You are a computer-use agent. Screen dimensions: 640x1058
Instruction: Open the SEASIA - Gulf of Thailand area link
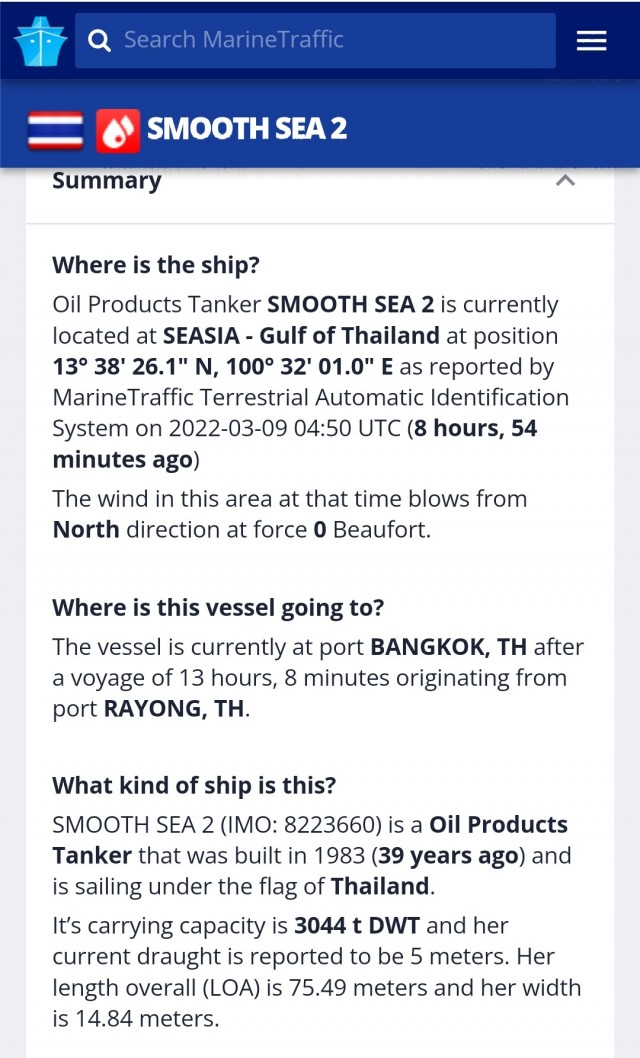pyautogui.click(x=301, y=335)
